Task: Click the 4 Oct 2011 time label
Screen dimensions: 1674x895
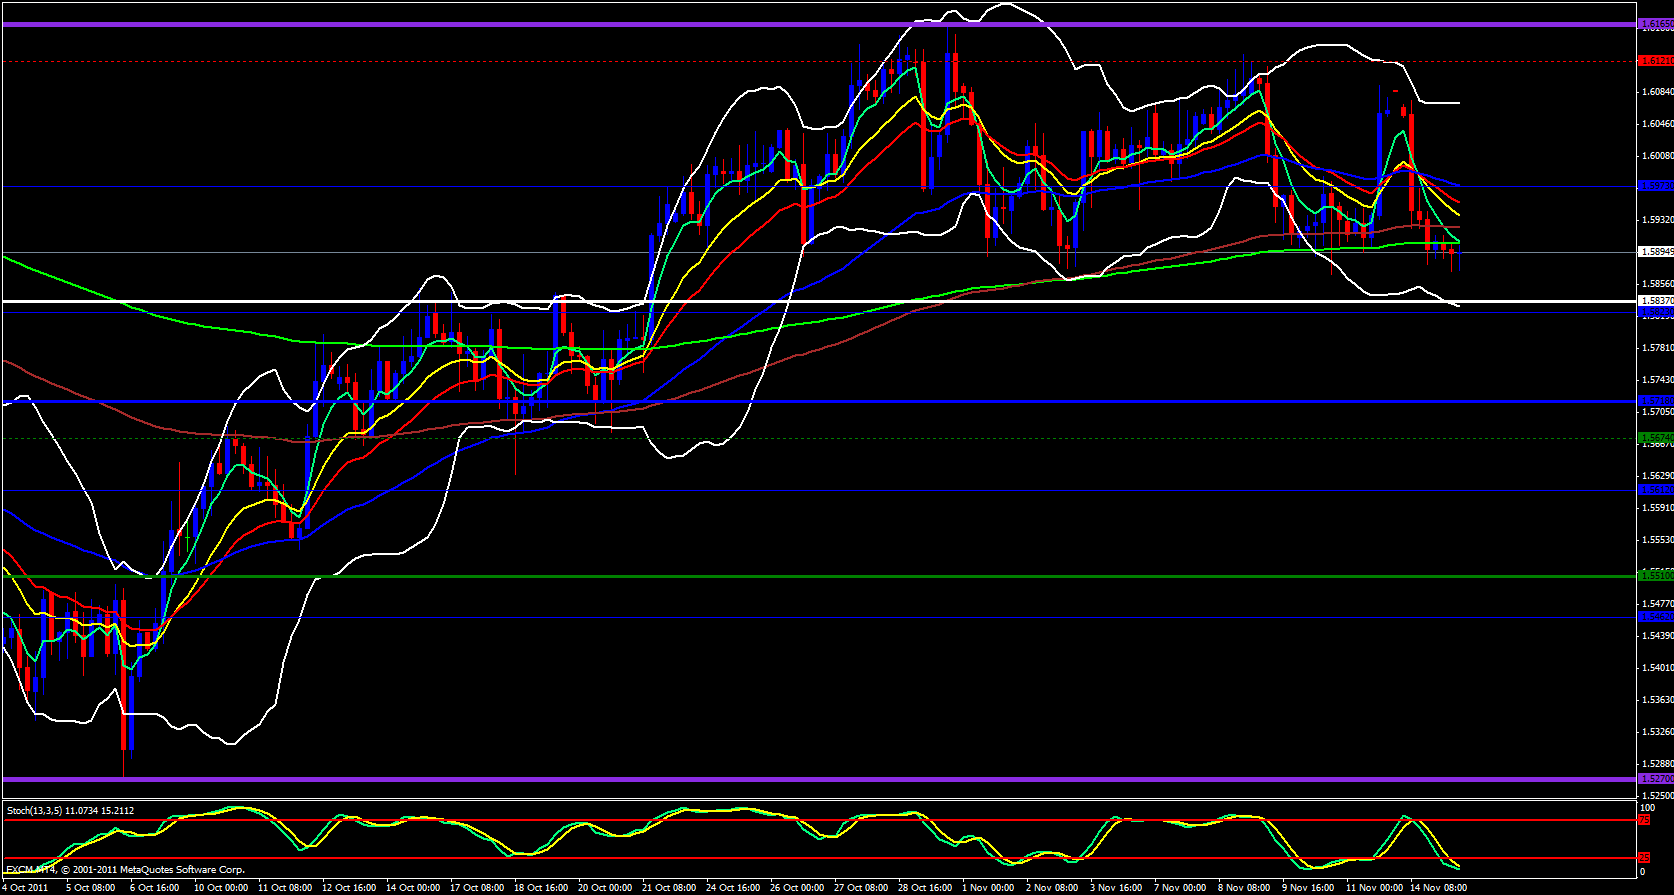Action: point(25,887)
